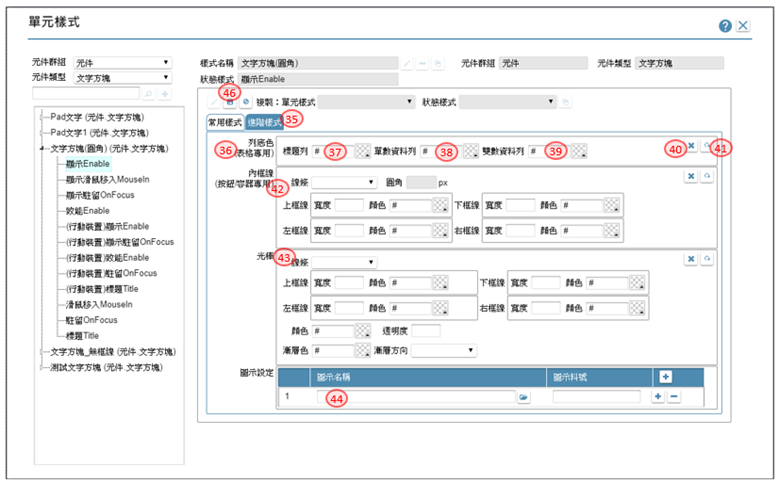Open the 雙數資料列 color picker swatch
Viewport: 779px width, 487px height.
[579, 151]
